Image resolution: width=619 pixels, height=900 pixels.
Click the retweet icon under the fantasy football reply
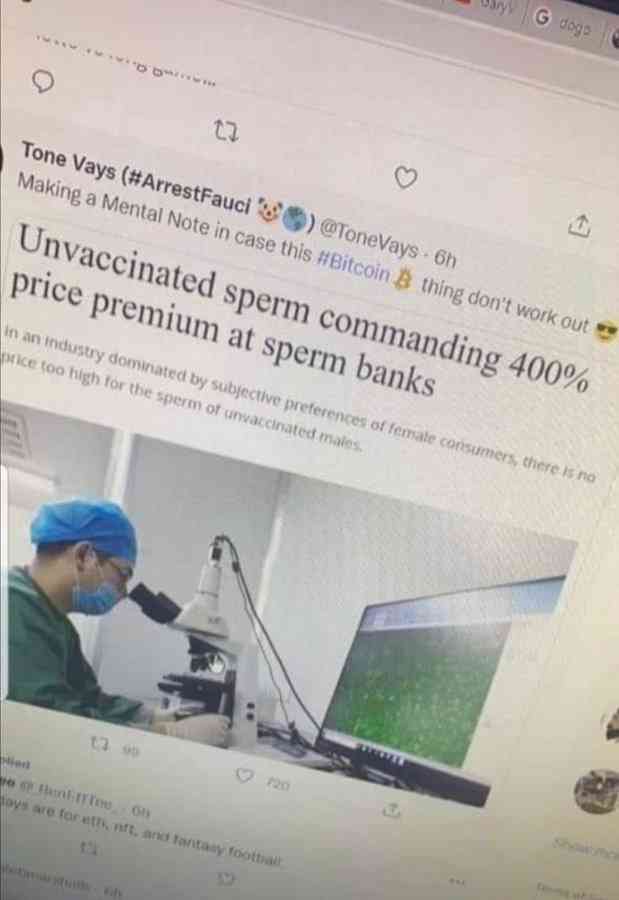[x=88, y=848]
